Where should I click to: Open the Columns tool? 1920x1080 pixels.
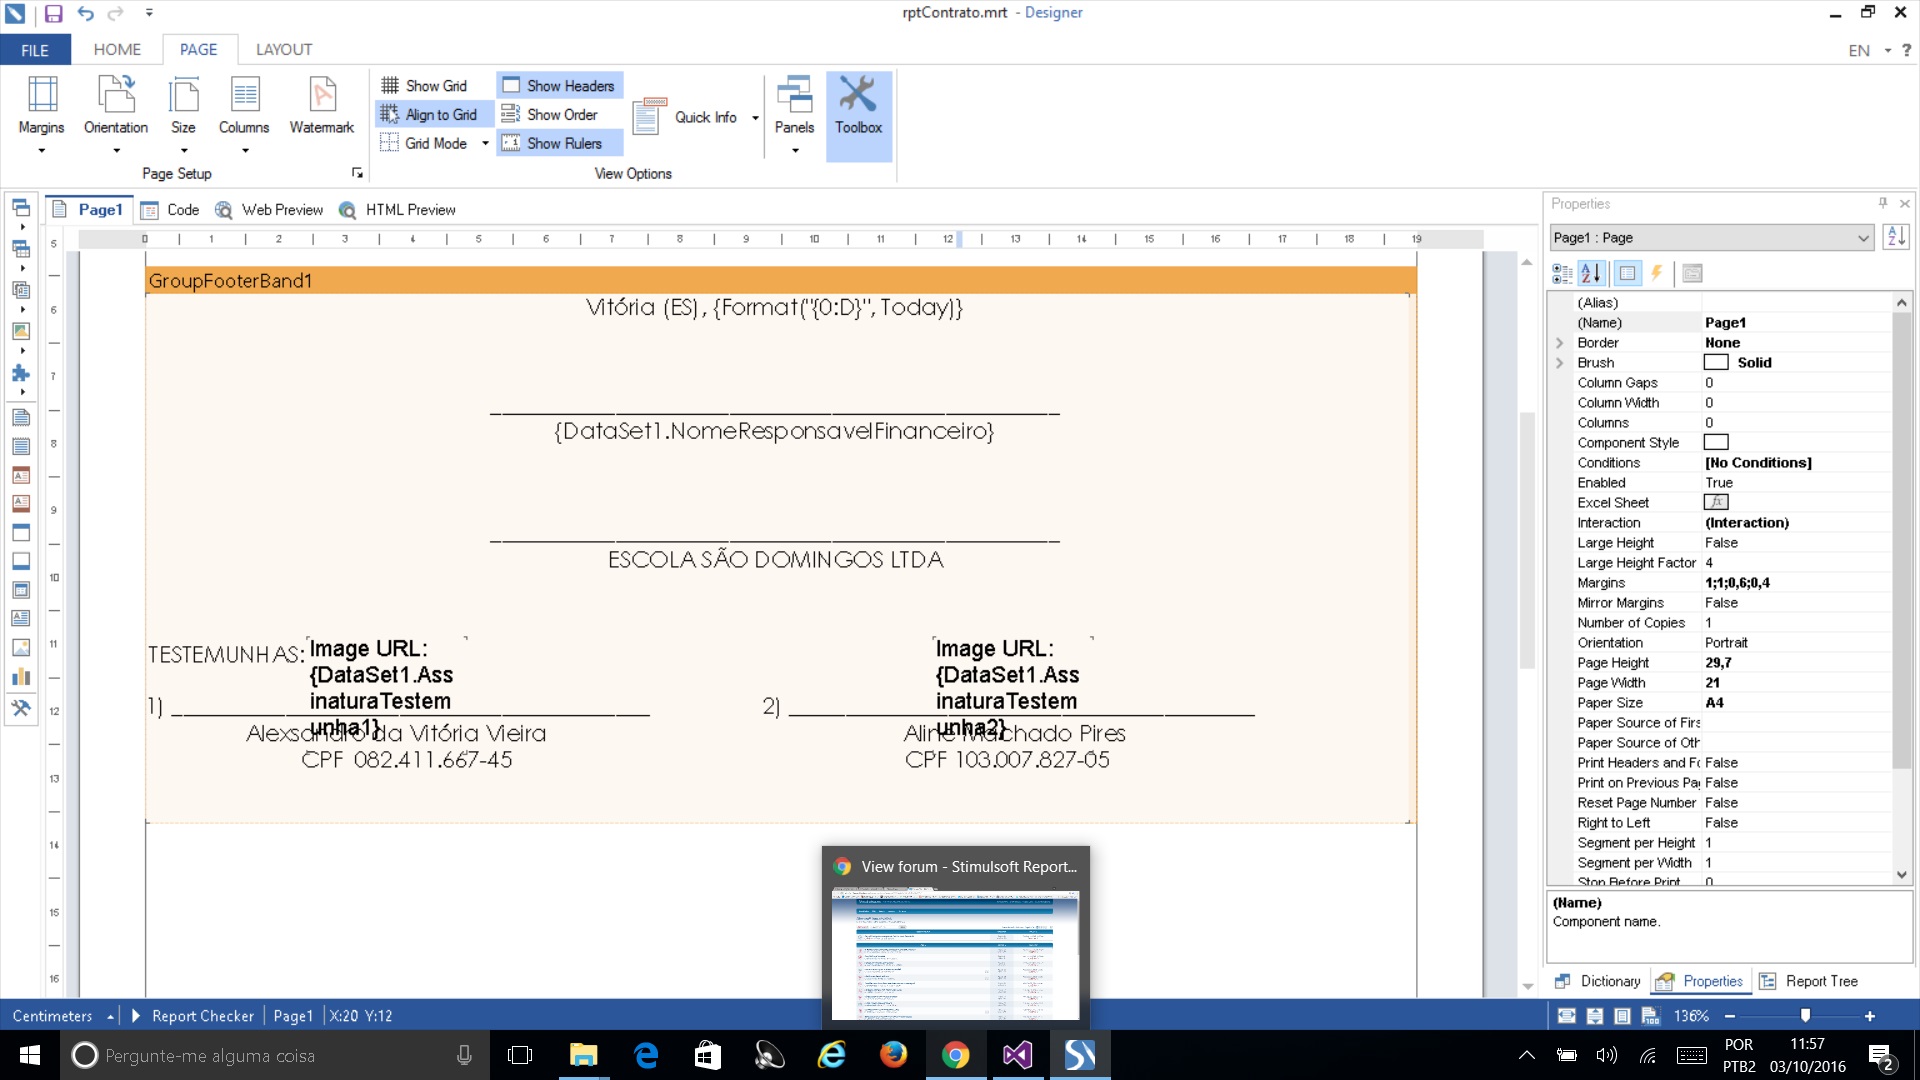pyautogui.click(x=244, y=115)
